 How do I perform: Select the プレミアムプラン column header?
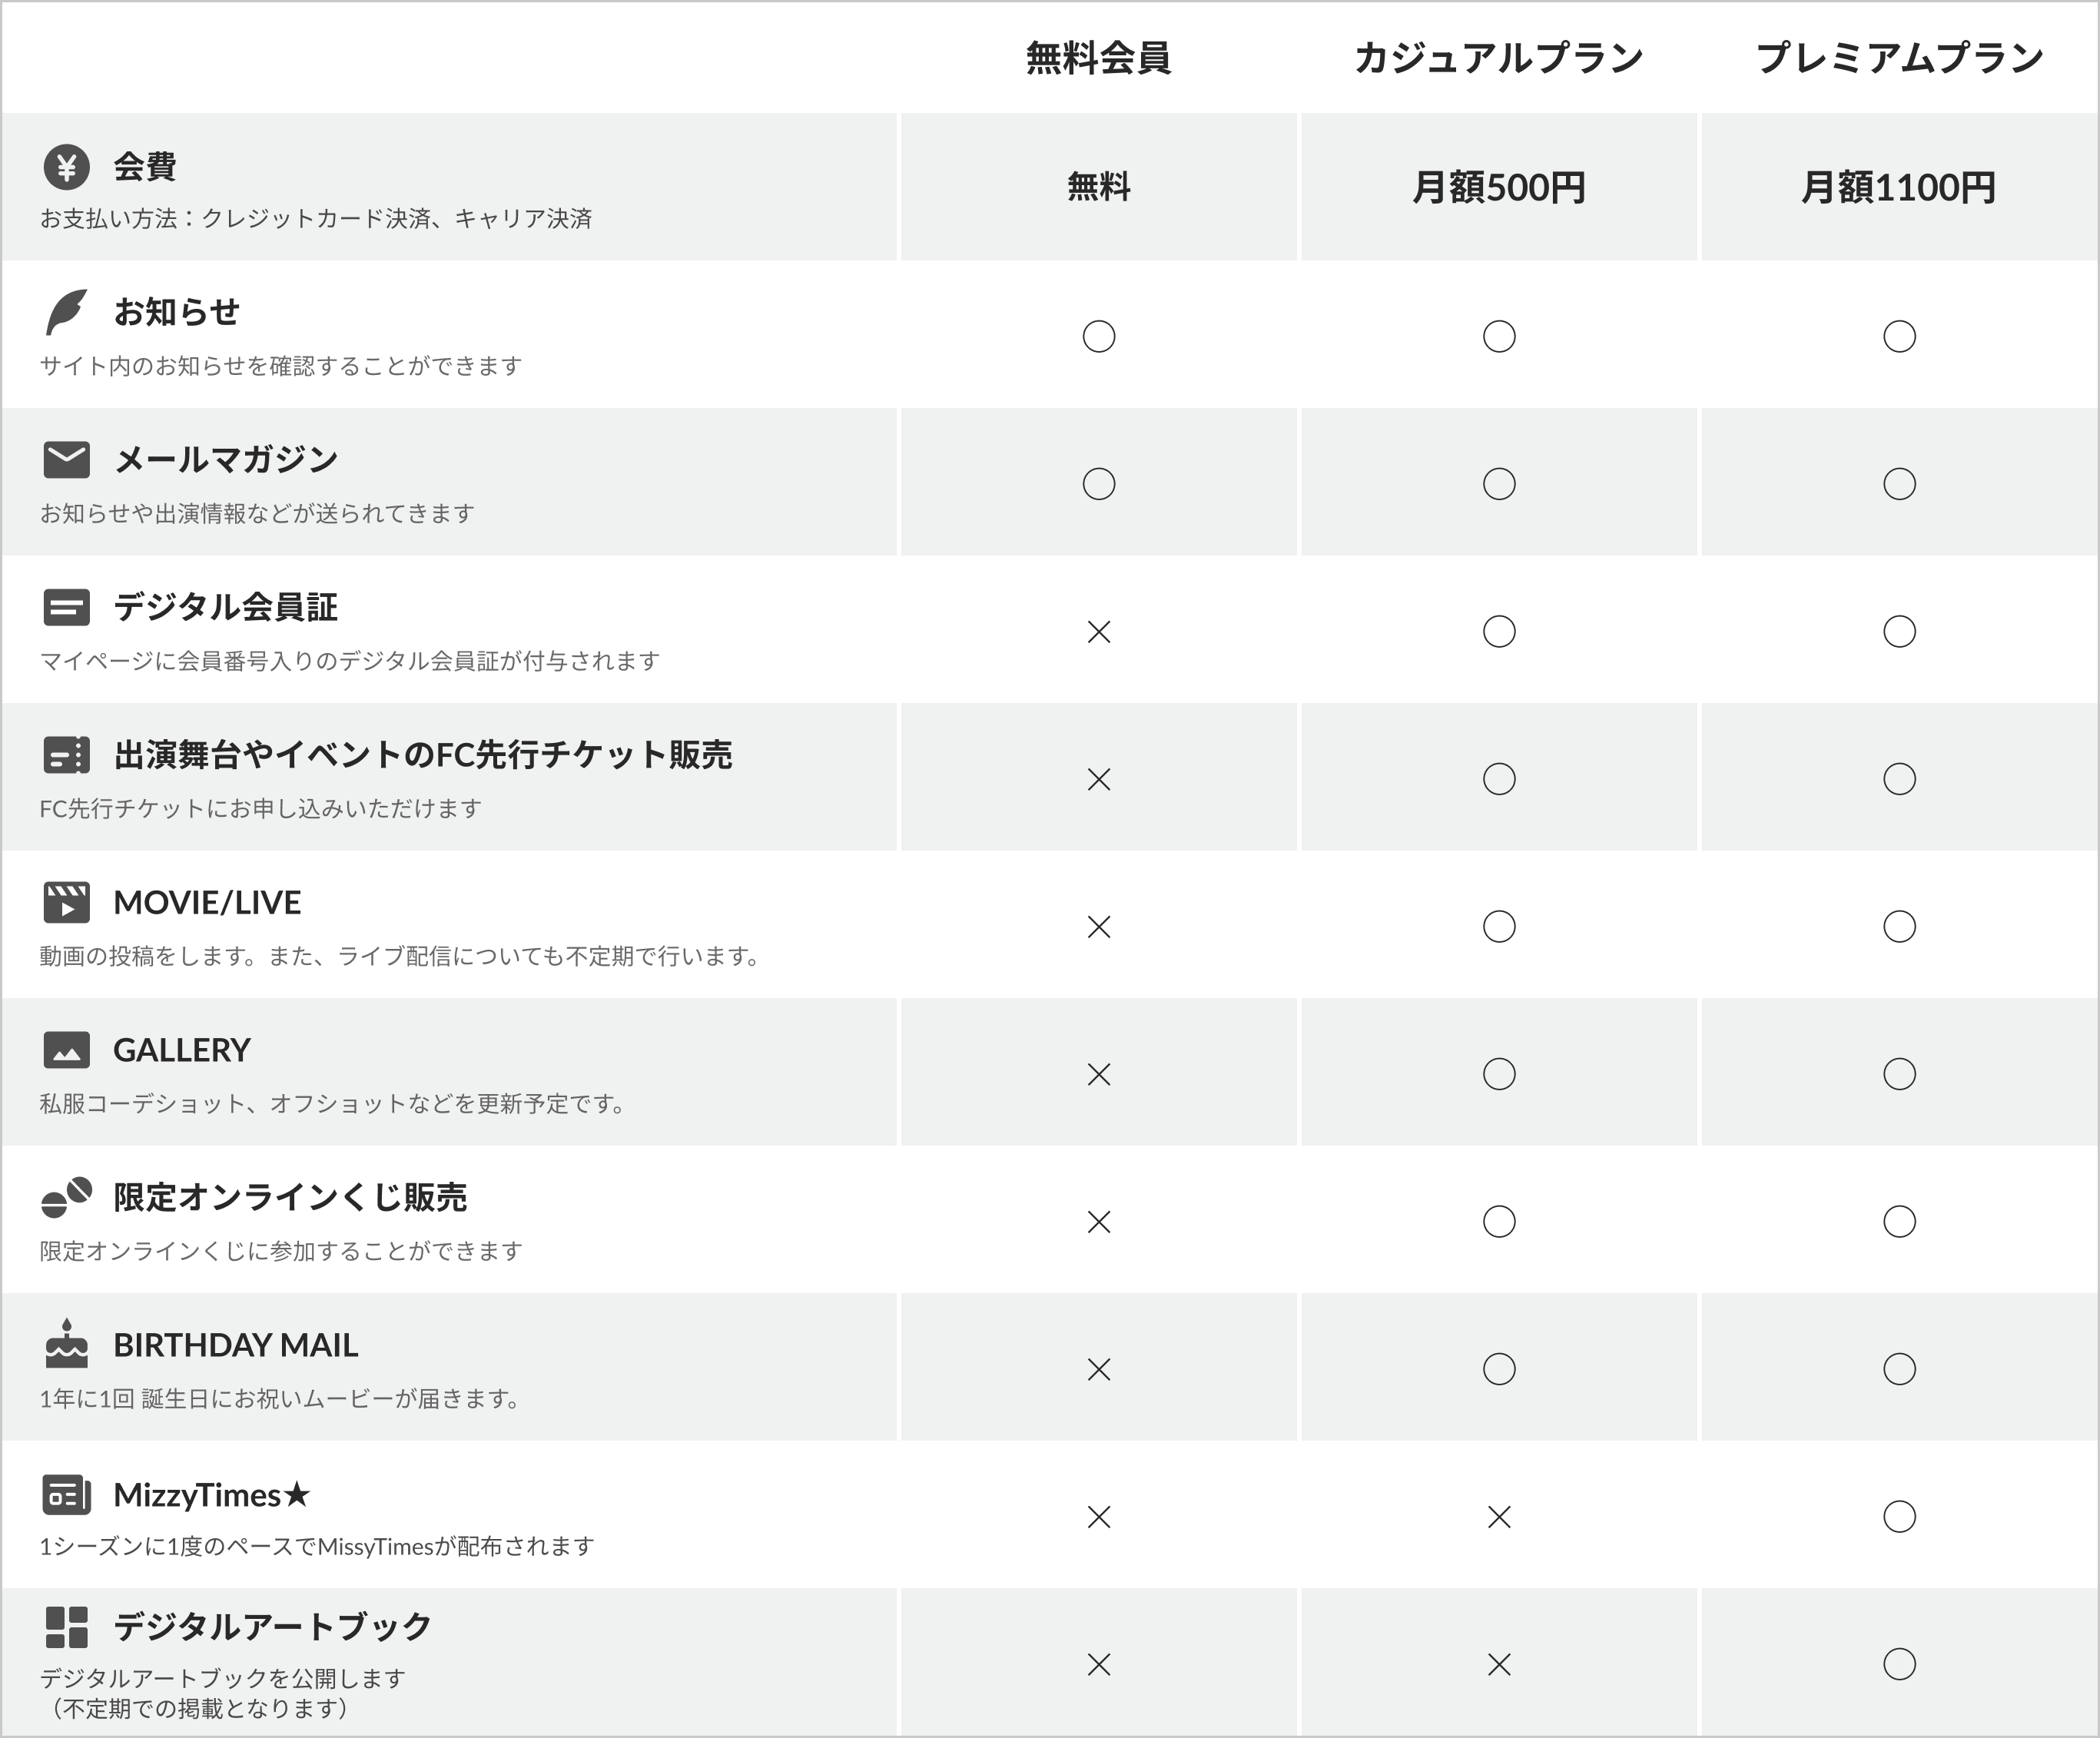pos(1899,58)
